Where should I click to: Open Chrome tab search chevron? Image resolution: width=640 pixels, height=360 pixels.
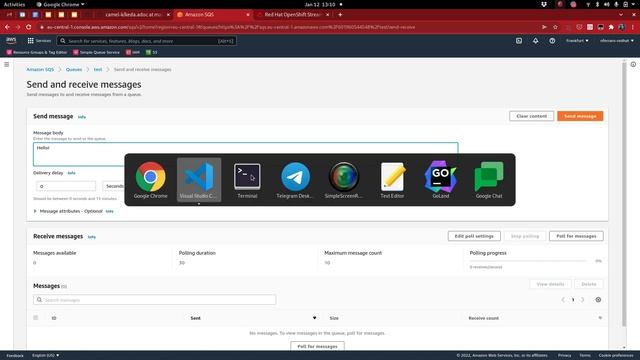pos(621,14)
